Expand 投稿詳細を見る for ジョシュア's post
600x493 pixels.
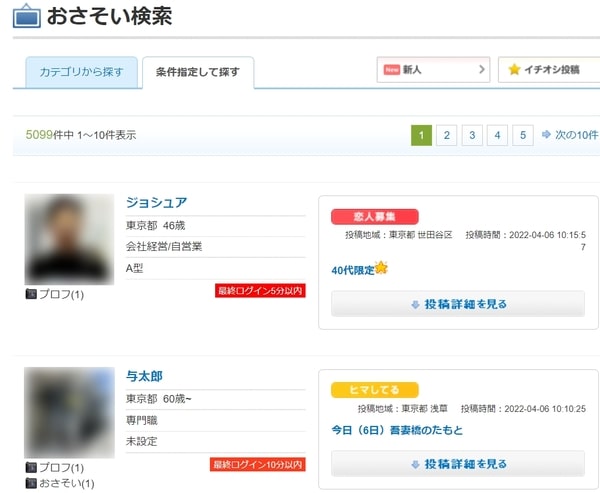pyautogui.click(x=458, y=304)
